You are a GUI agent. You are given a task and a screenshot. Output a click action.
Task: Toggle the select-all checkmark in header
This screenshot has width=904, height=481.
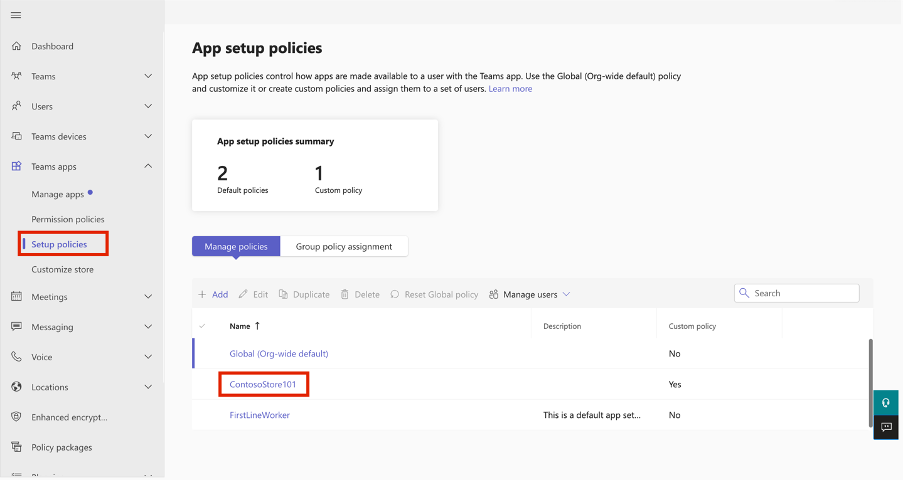(x=202, y=326)
